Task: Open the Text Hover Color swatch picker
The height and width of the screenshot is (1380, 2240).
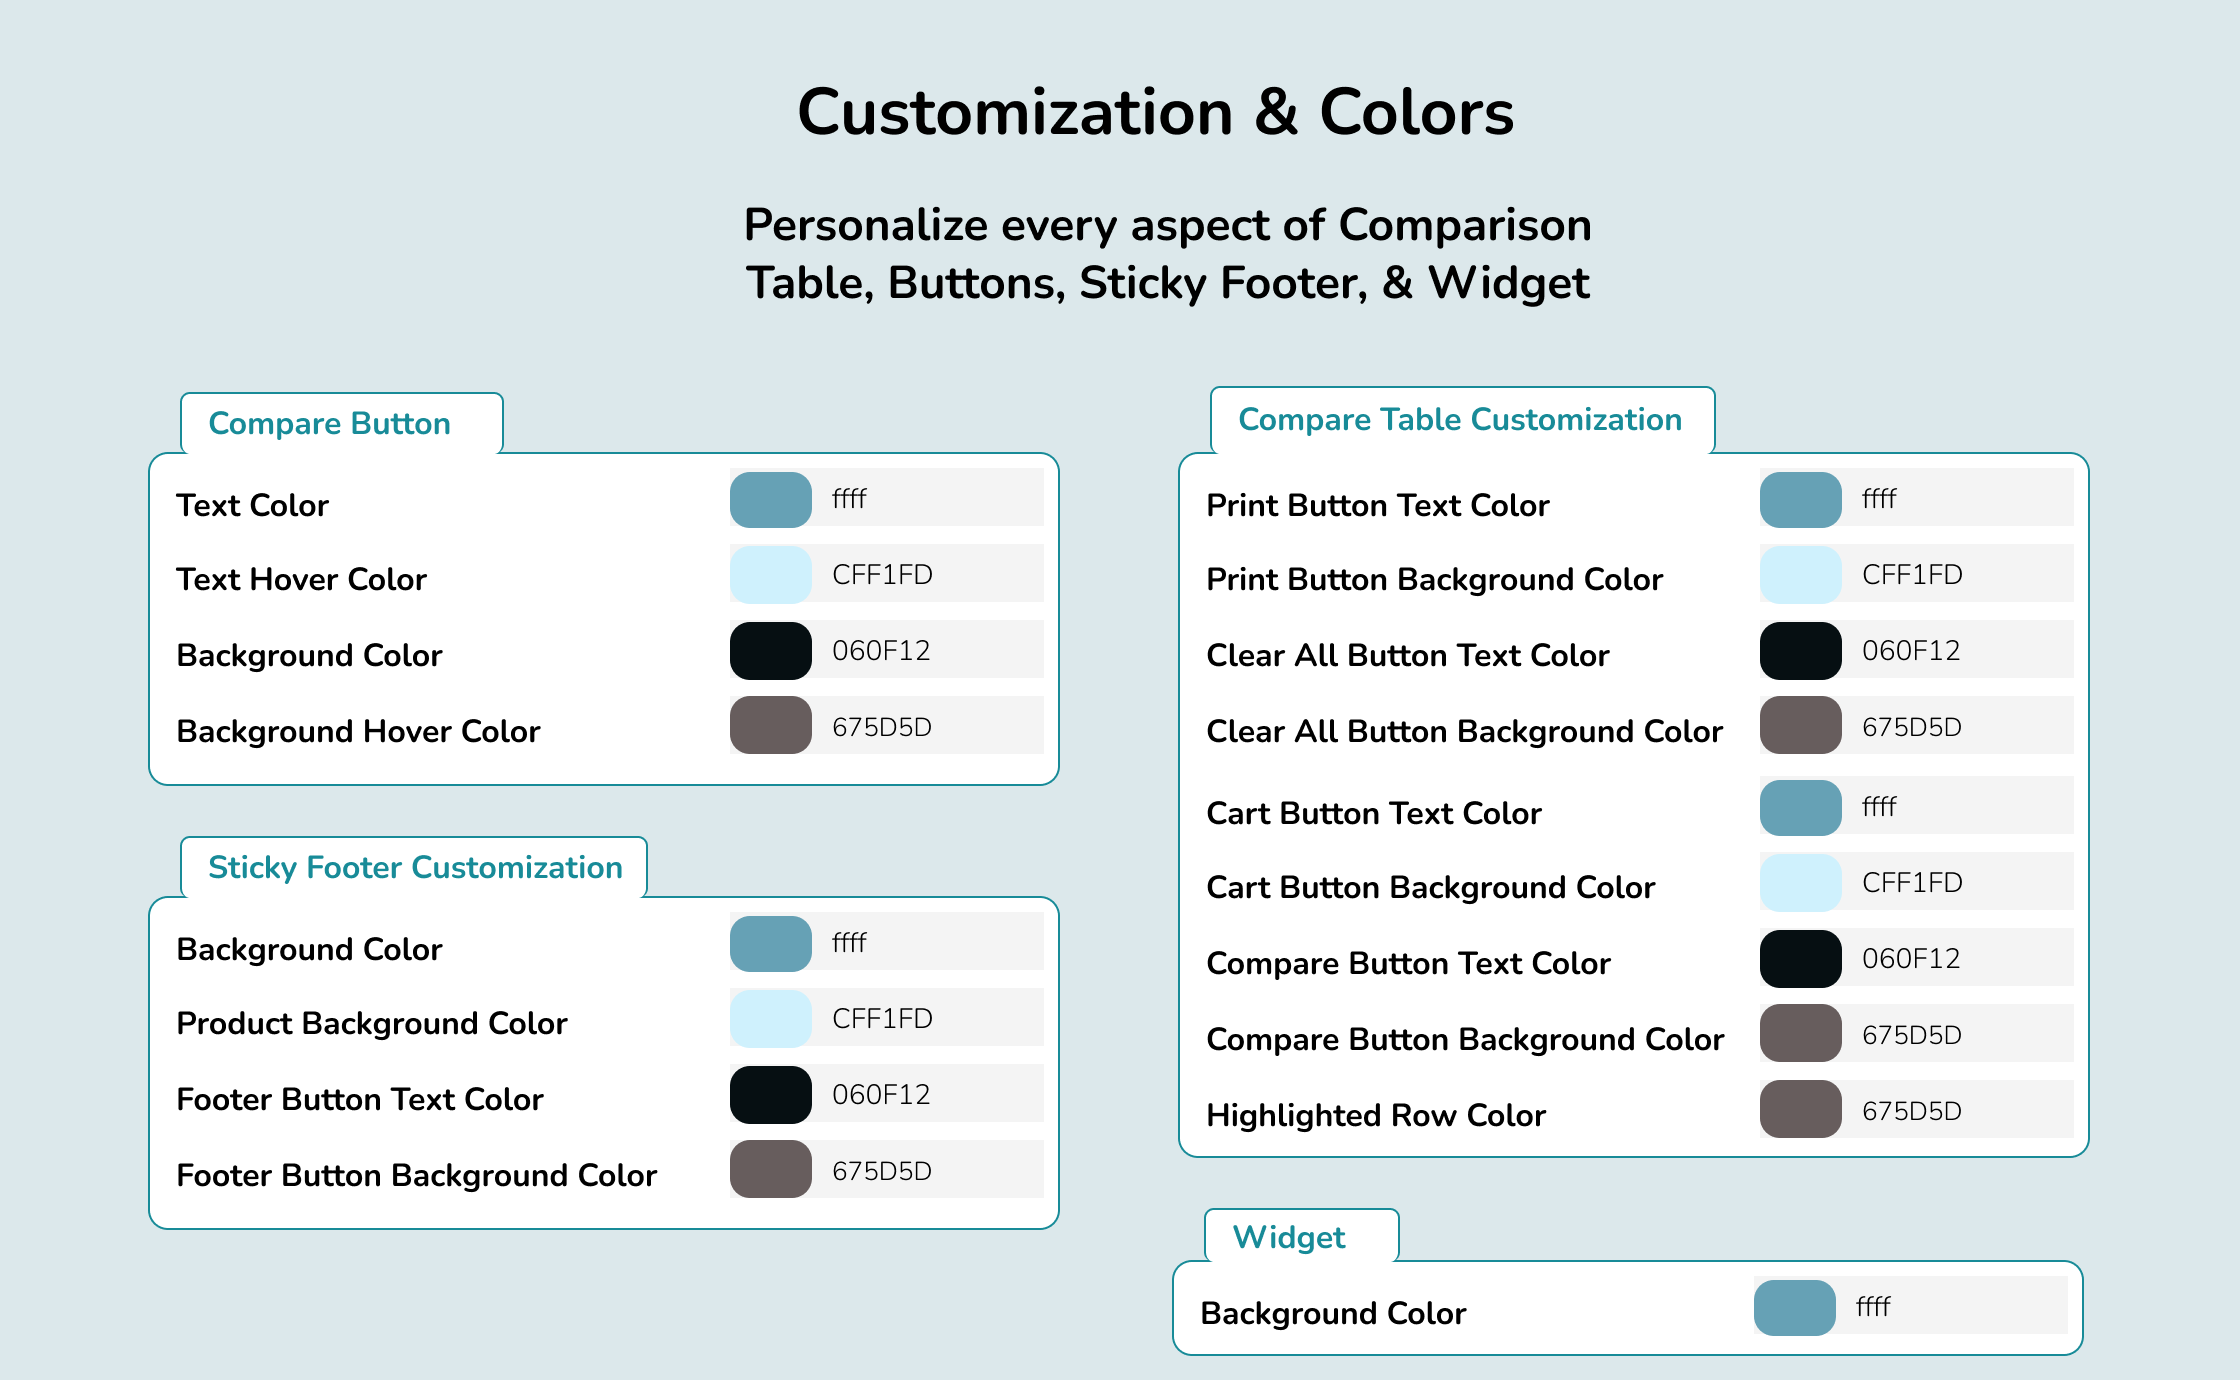Action: [770, 575]
